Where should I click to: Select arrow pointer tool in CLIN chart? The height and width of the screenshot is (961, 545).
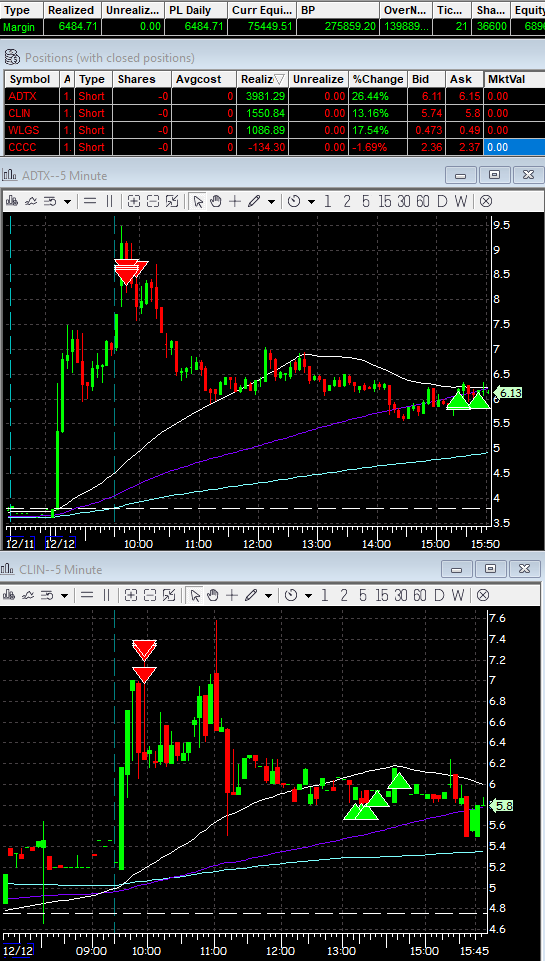pyautogui.click(x=195, y=594)
